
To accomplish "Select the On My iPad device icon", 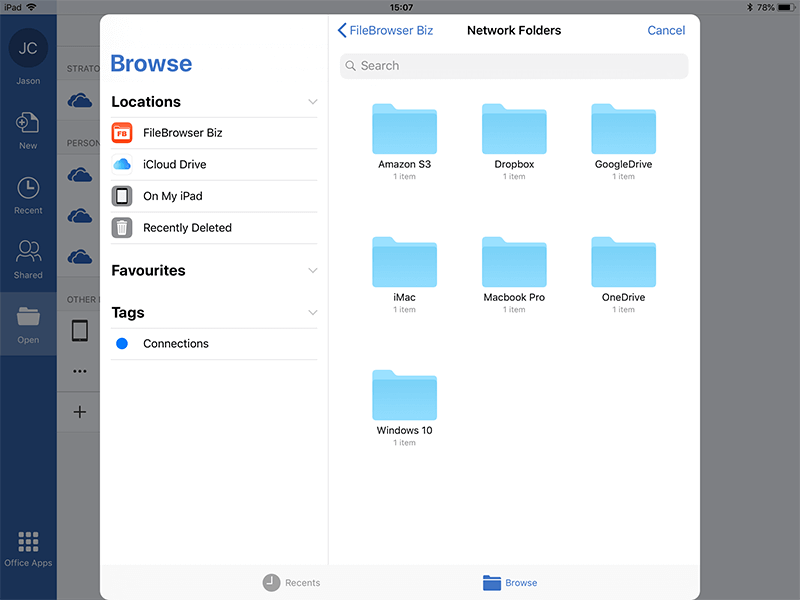I will pos(122,196).
